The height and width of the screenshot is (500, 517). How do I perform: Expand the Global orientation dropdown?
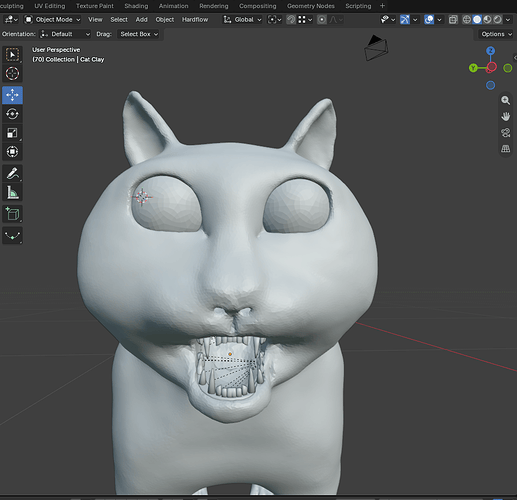(x=242, y=20)
